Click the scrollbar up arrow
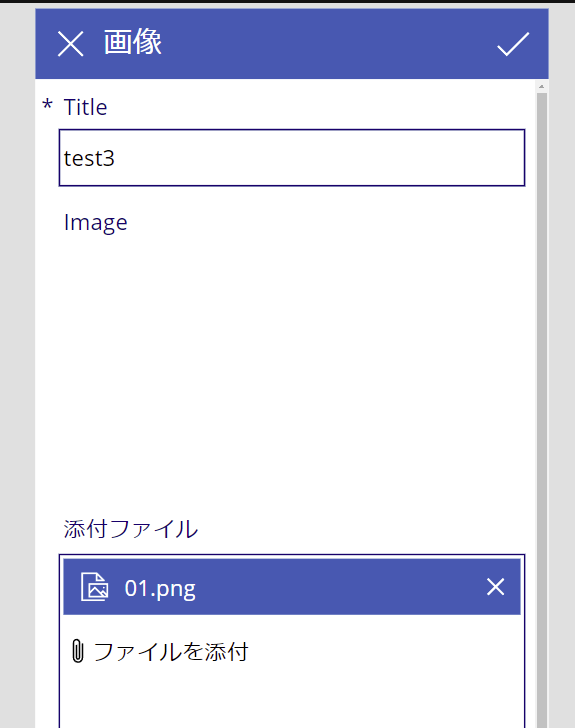The width and height of the screenshot is (575, 728). [541, 86]
